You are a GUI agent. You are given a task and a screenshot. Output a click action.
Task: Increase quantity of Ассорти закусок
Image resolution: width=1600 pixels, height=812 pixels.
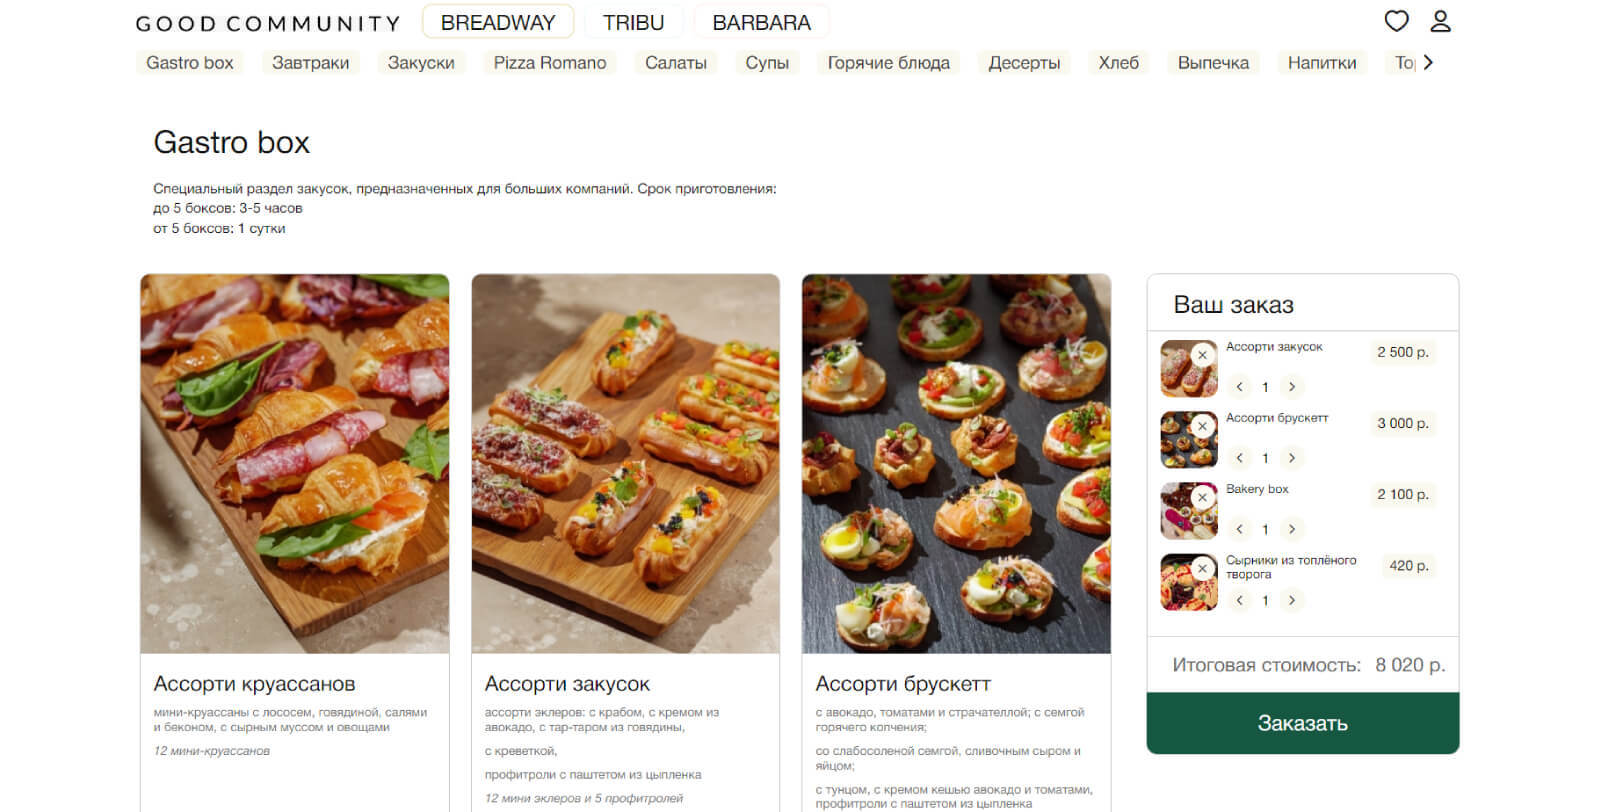(1292, 387)
